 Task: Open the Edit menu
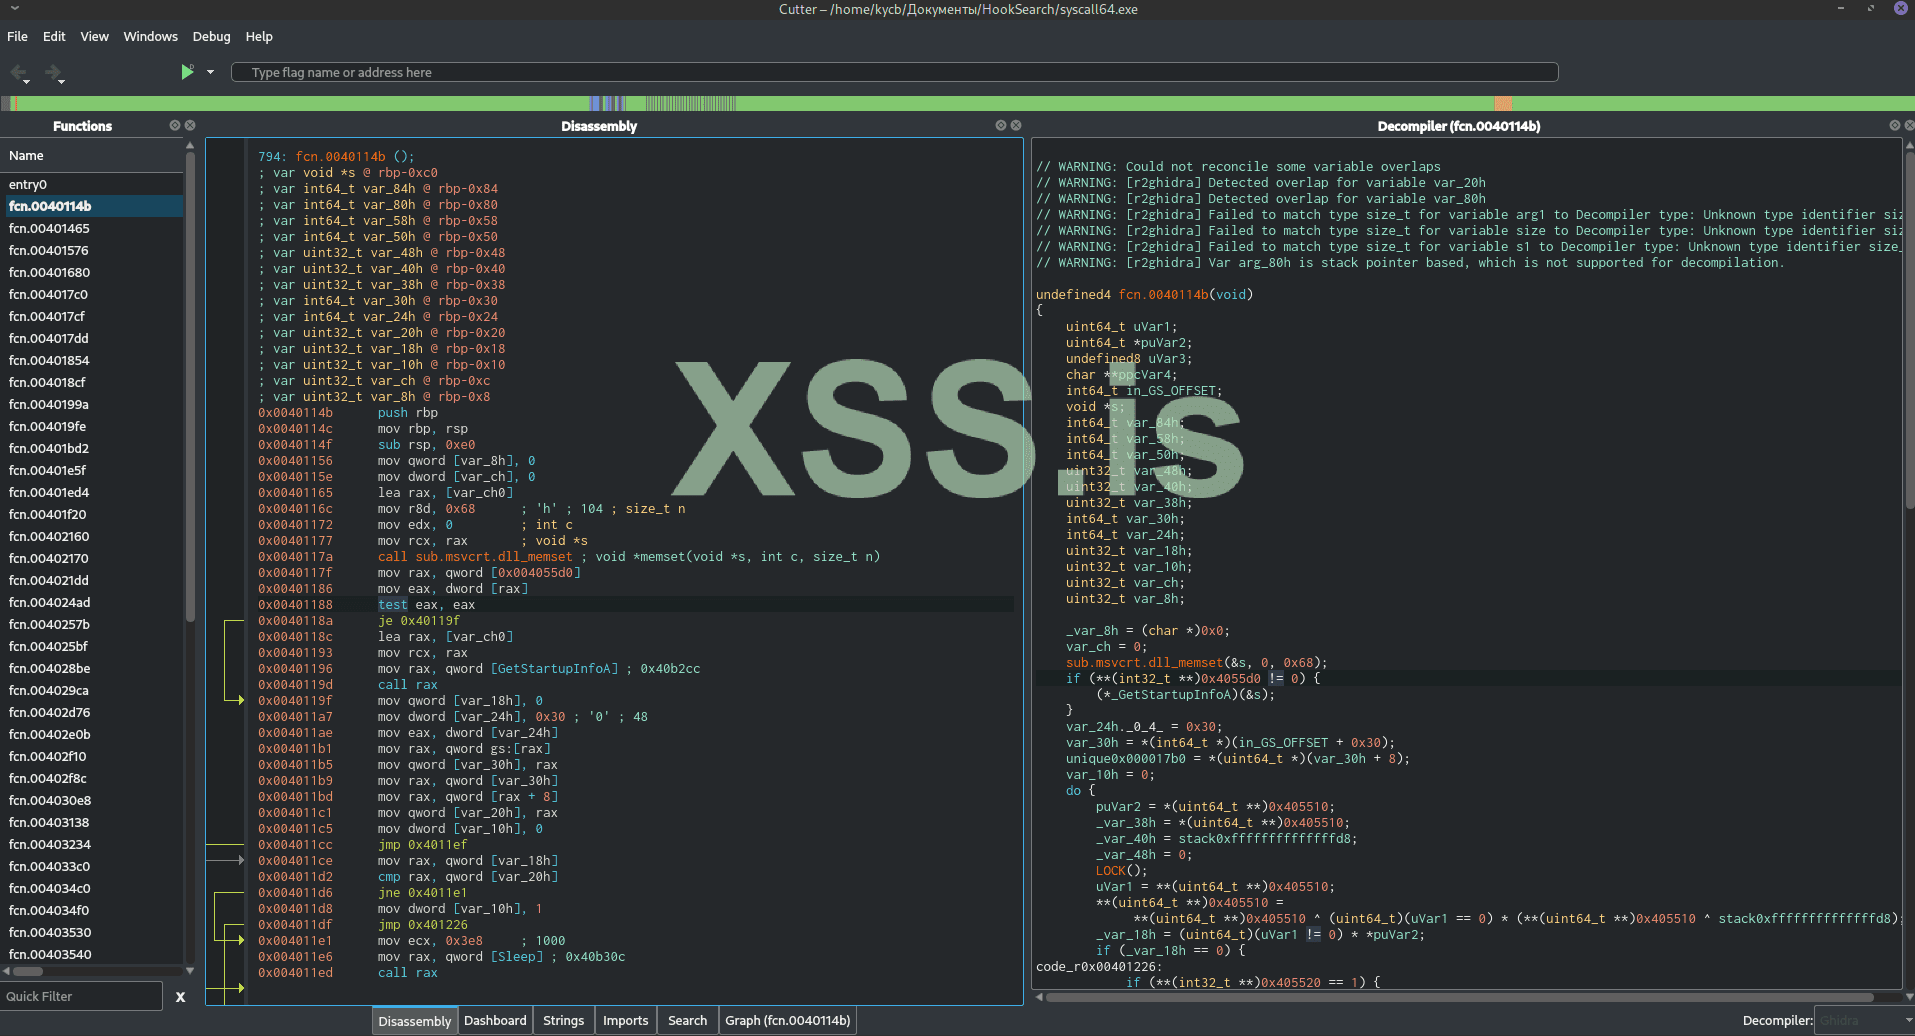(54, 37)
